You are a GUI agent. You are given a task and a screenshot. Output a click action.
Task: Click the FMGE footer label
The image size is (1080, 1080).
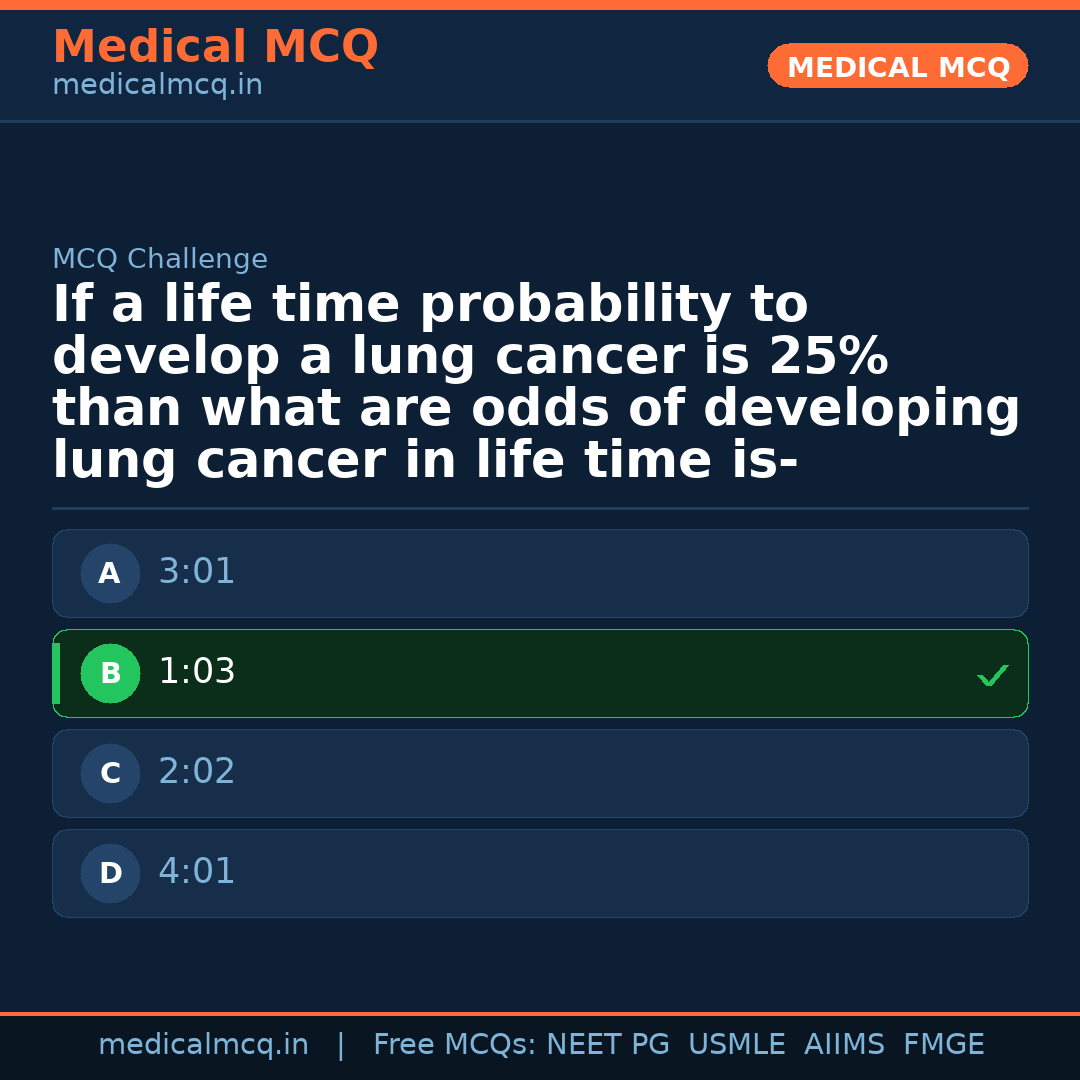pos(943,1045)
